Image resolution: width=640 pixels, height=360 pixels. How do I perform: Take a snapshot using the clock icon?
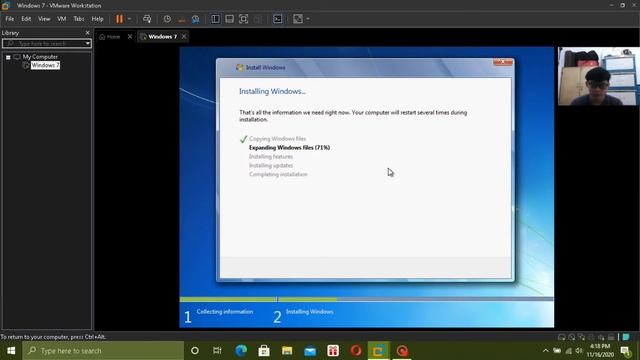pyautogui.click(x=167, y=19)
